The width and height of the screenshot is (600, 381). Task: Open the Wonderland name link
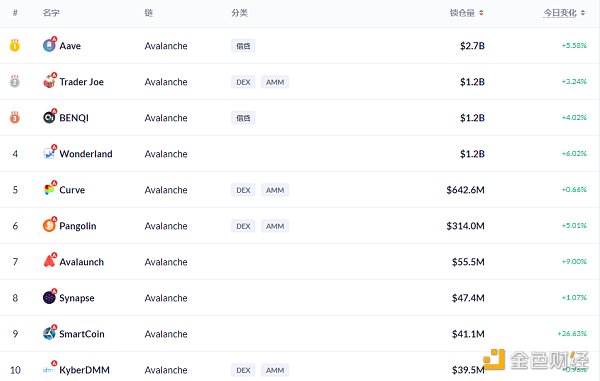pos(86,154)
